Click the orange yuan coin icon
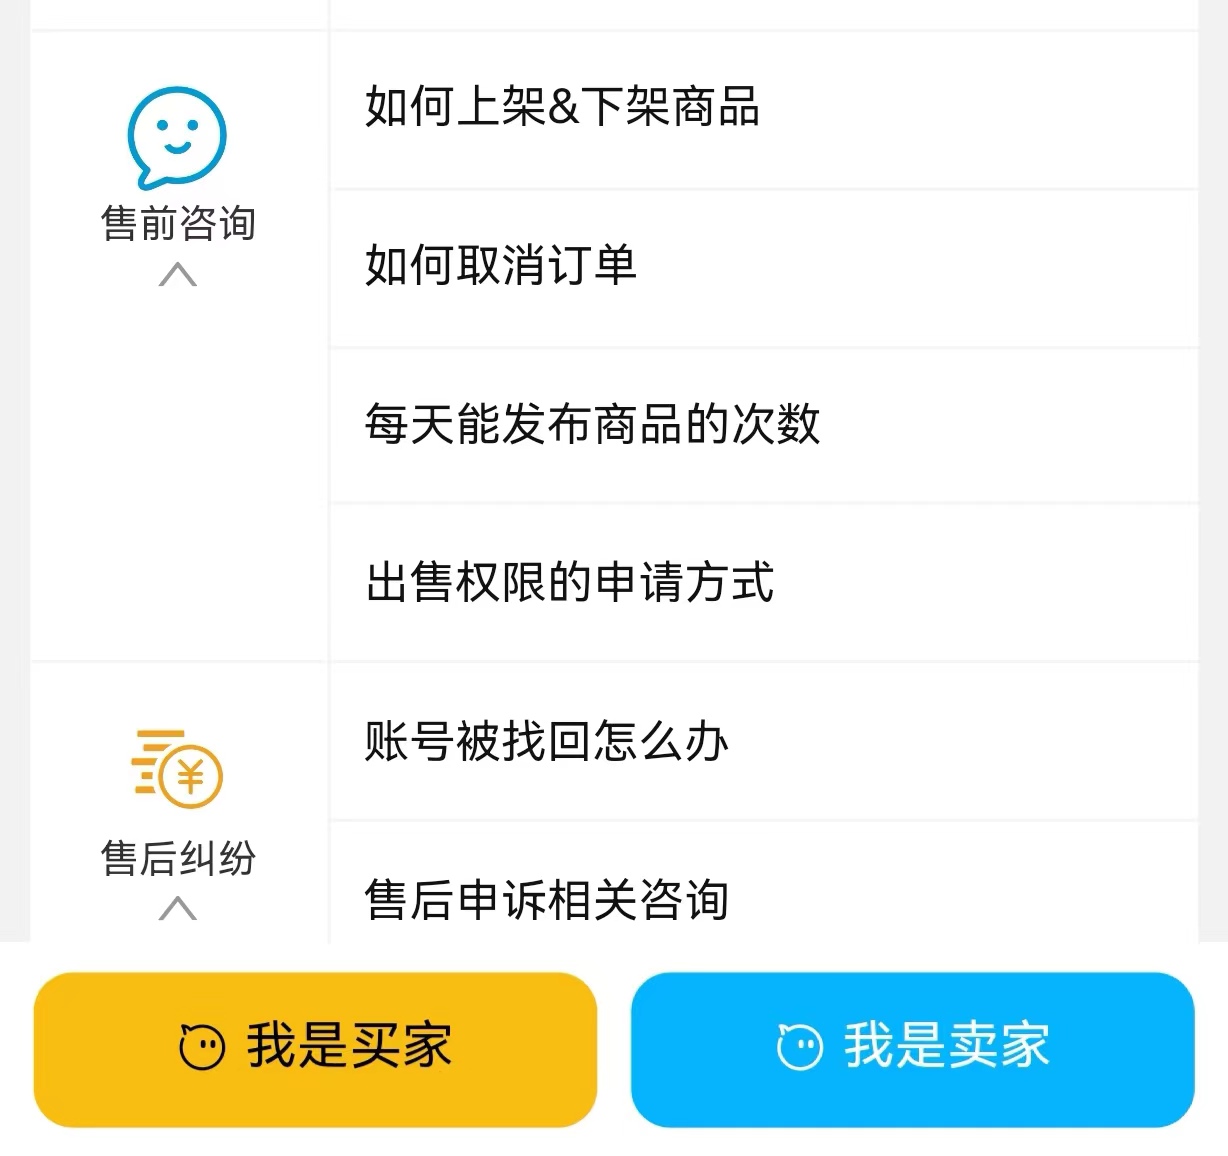The height and width of the screenshot is (1156, 1228). tap(178, 769)
